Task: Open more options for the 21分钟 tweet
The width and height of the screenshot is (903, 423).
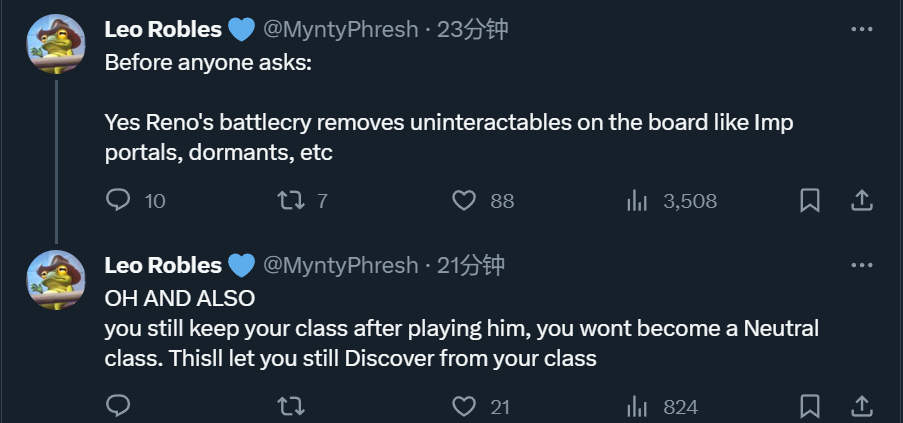Action: click(862, 265)
